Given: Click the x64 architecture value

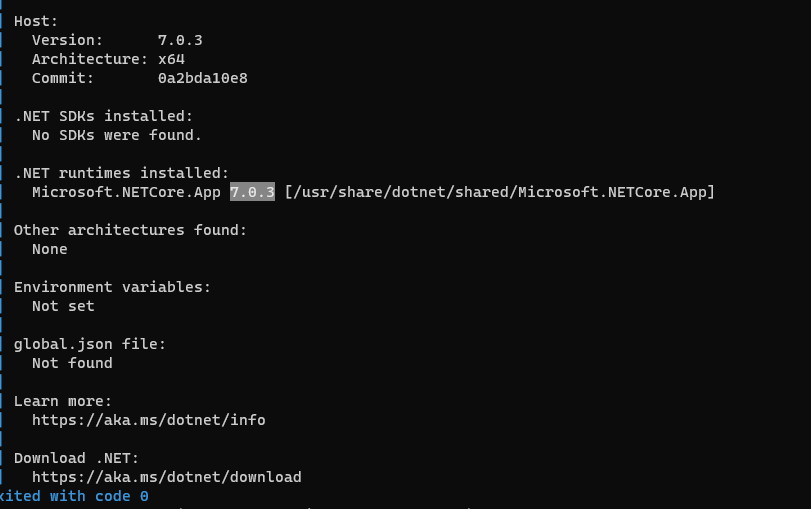Looking at the screenshot, I should click(171, 59).
